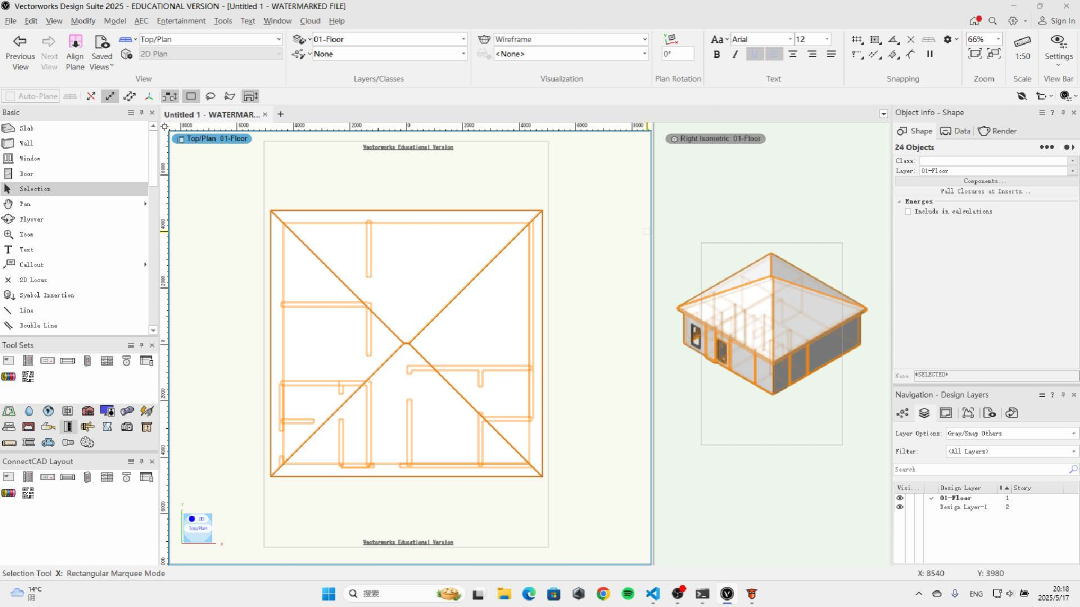Open the Modify menu
The image size is (1080, 607).
pyautogui.click(x=83, y=21)
